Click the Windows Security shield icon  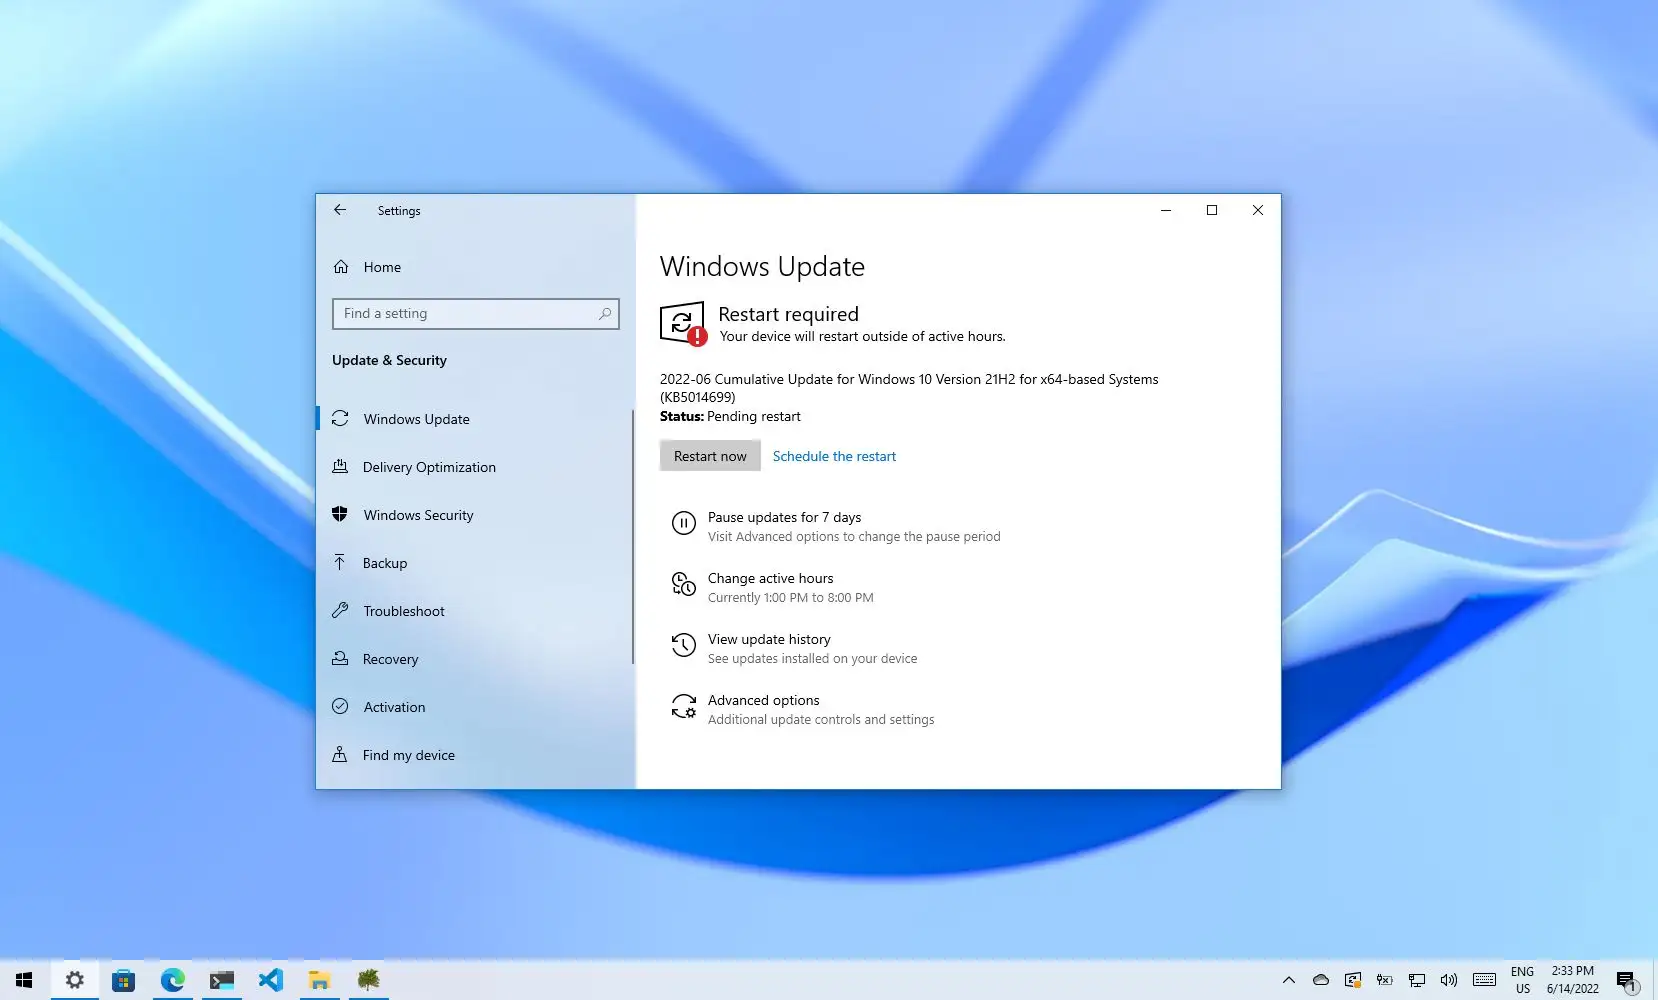coord(340,514)
